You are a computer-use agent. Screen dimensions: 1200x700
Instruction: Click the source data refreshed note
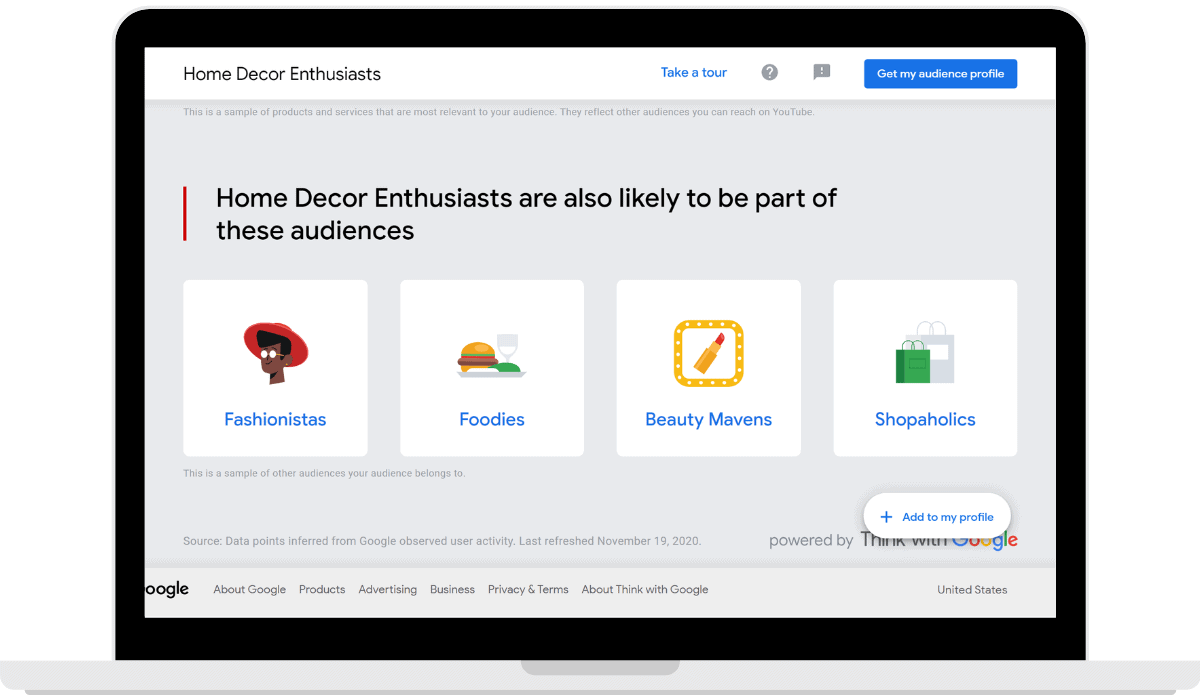pos(442,541)
